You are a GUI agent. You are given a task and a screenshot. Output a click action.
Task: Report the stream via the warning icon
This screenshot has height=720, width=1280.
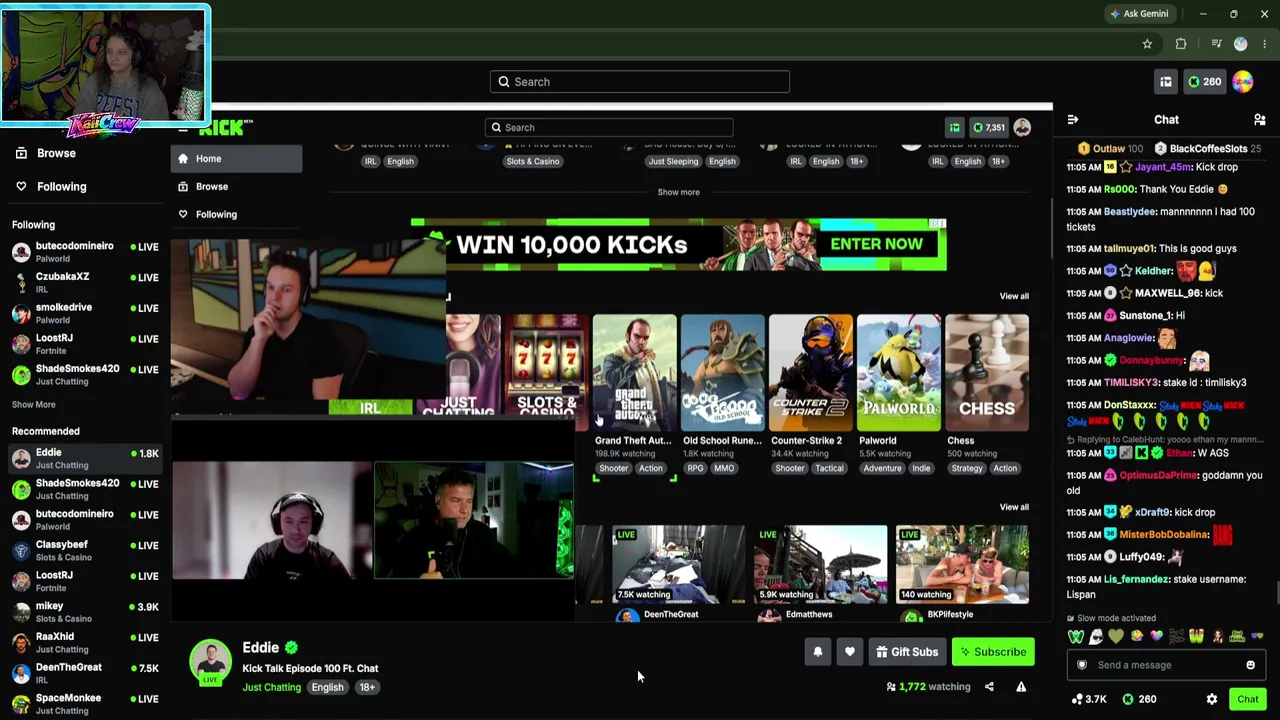pyautogui.click(x=1021, y=687)
